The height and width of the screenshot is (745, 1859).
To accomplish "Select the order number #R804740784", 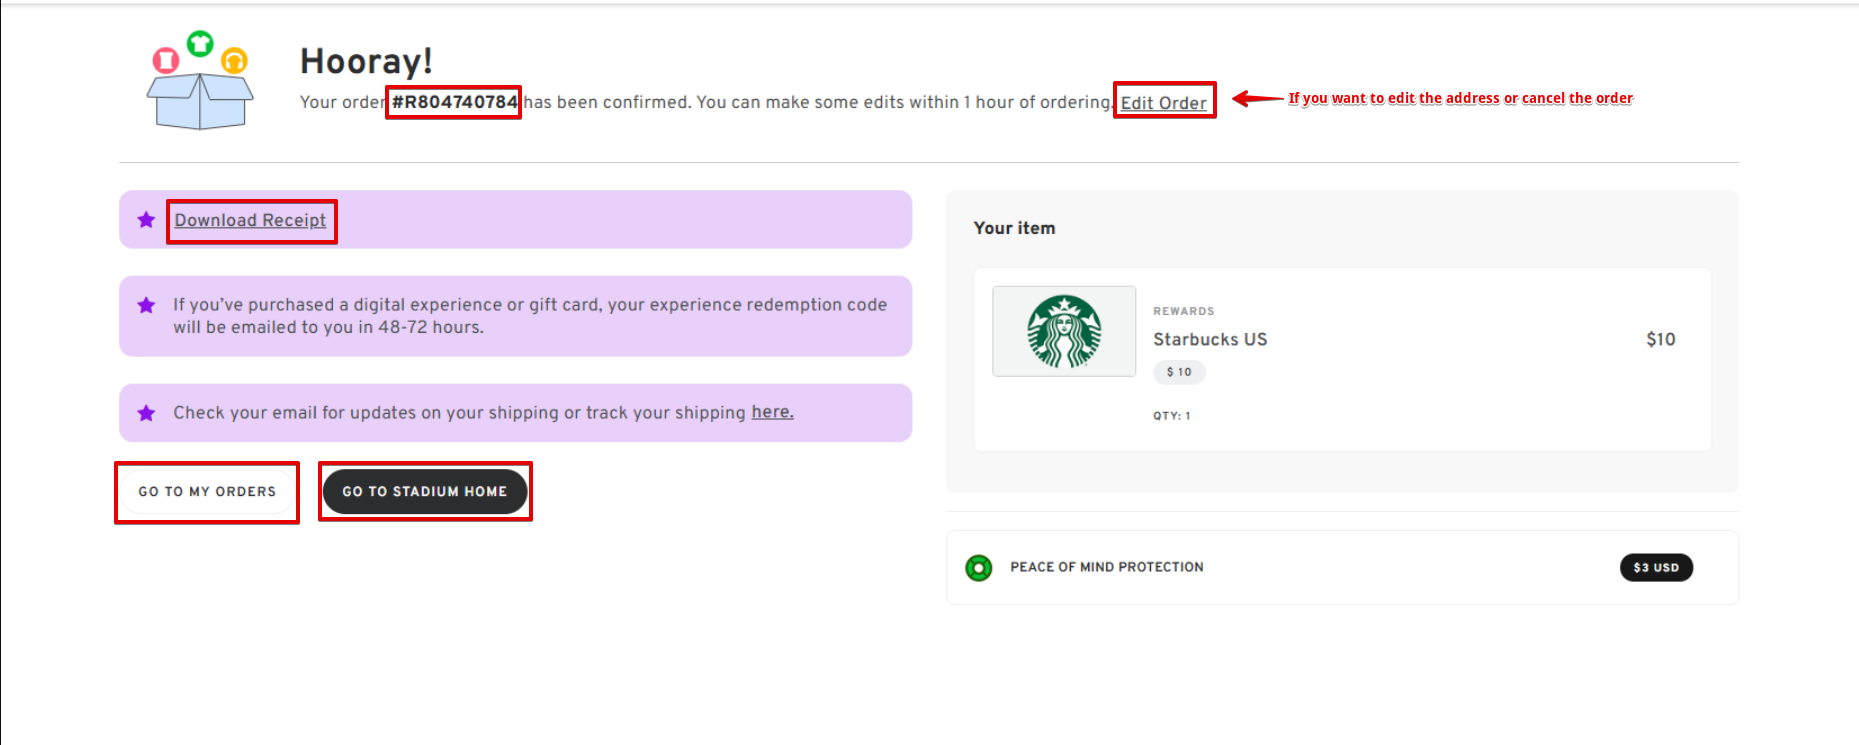I will coord(454,102).
